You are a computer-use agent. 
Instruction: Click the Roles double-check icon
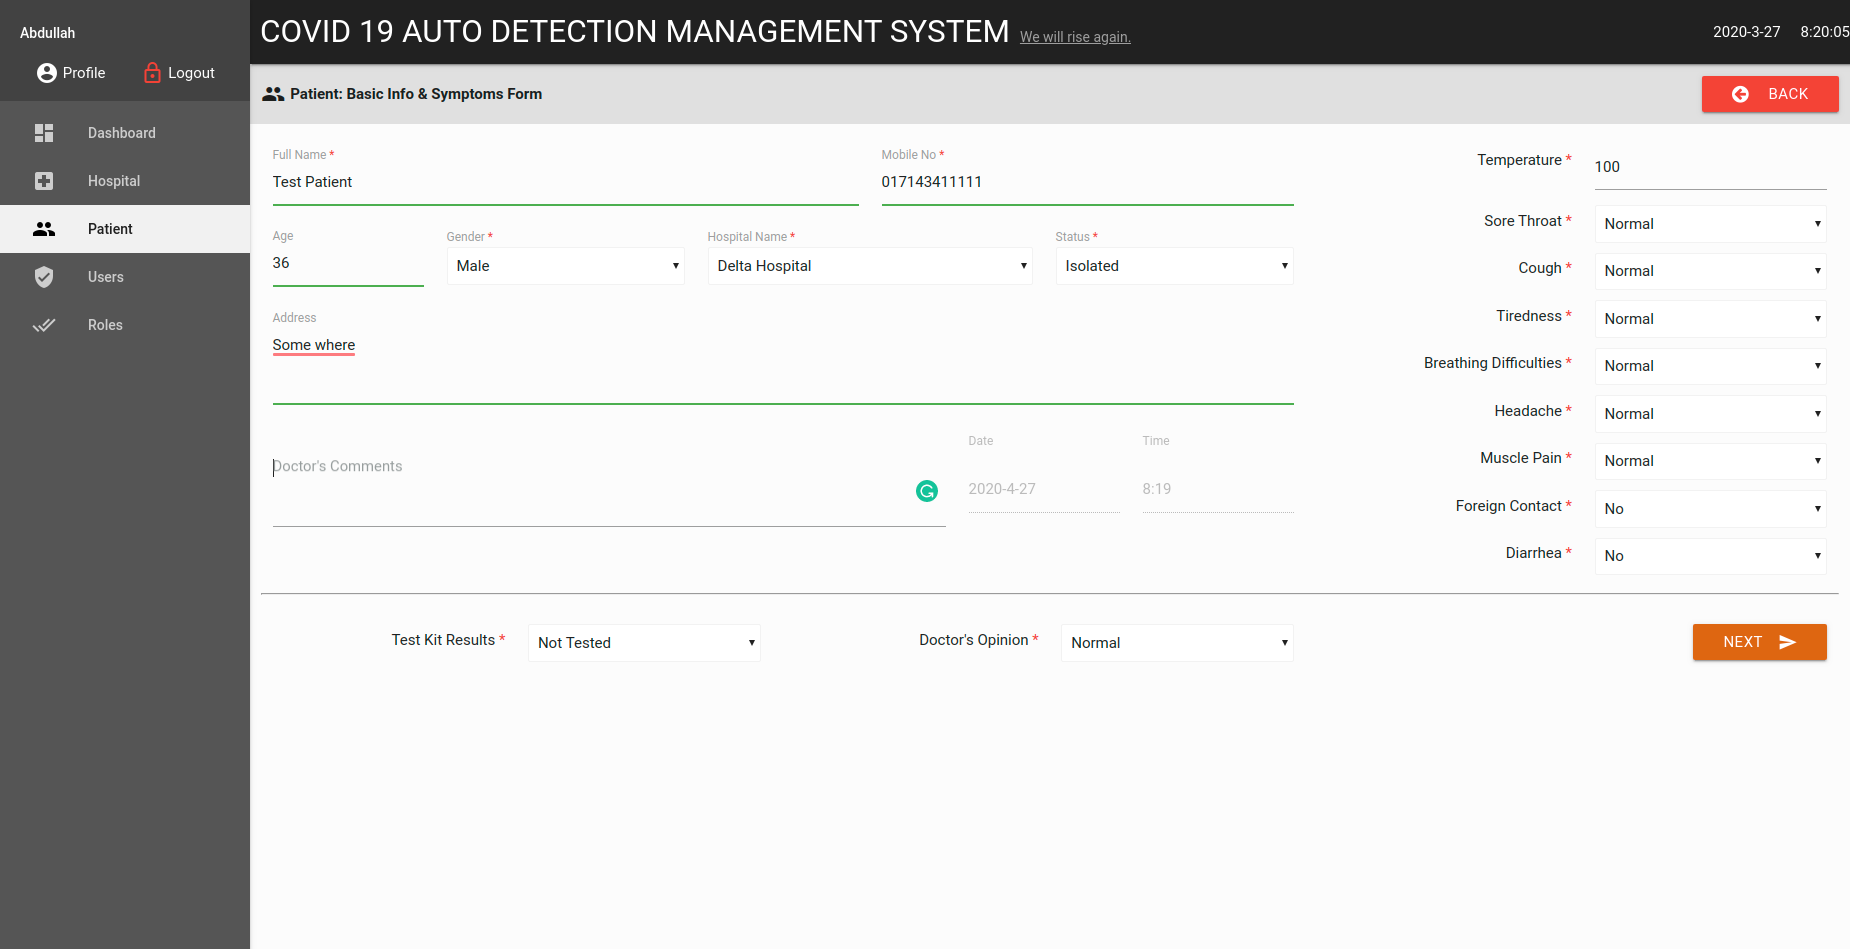pyautogui.click(x=44, y=325)
